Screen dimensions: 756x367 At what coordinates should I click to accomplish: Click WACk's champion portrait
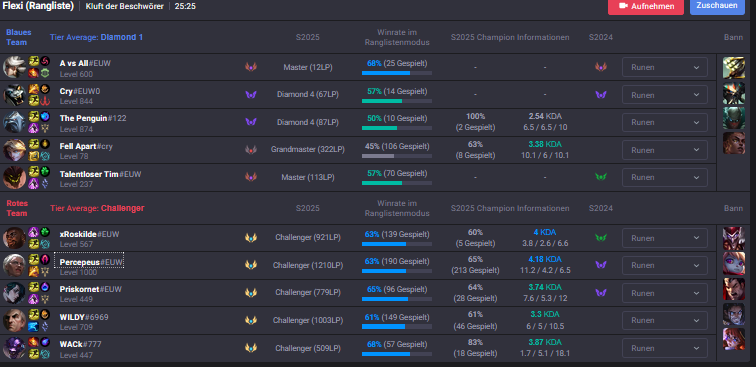coord(14,348)
